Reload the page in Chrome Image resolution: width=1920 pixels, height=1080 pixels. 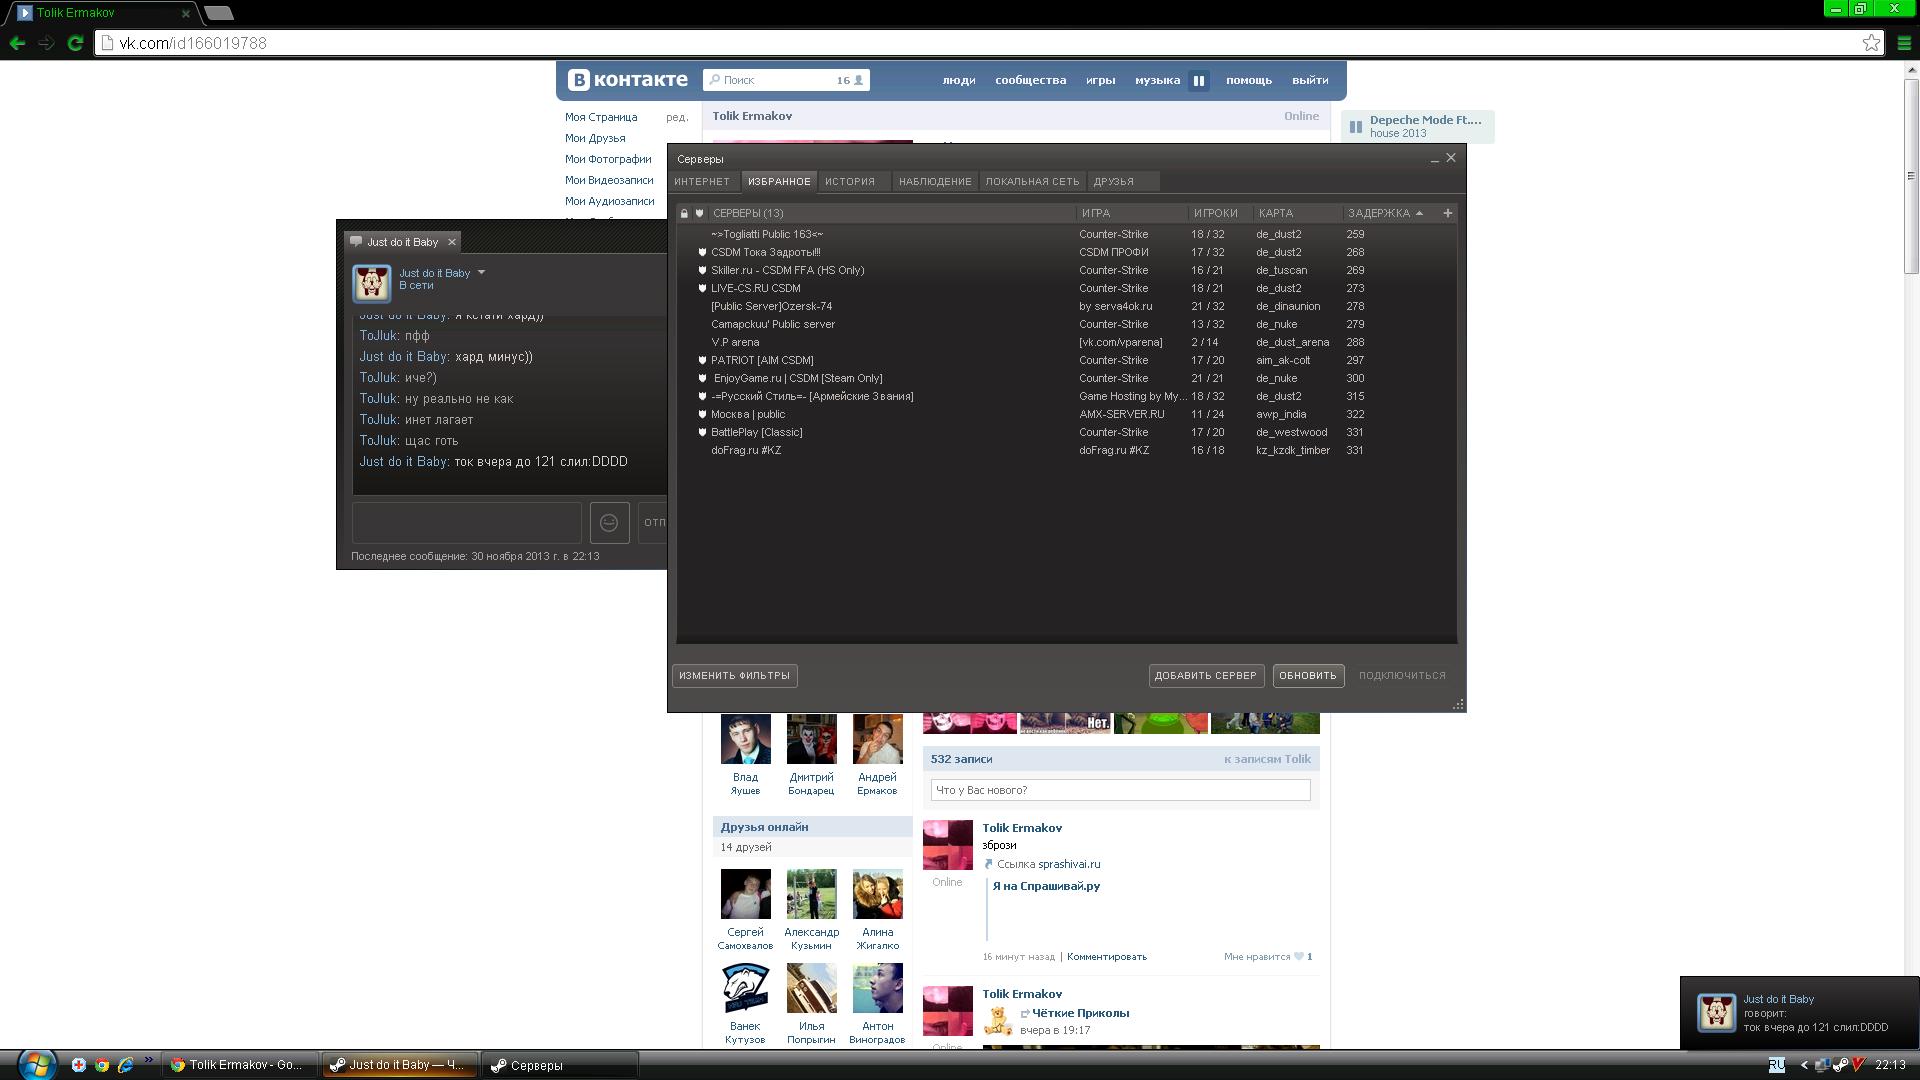[x=75, y=43]
